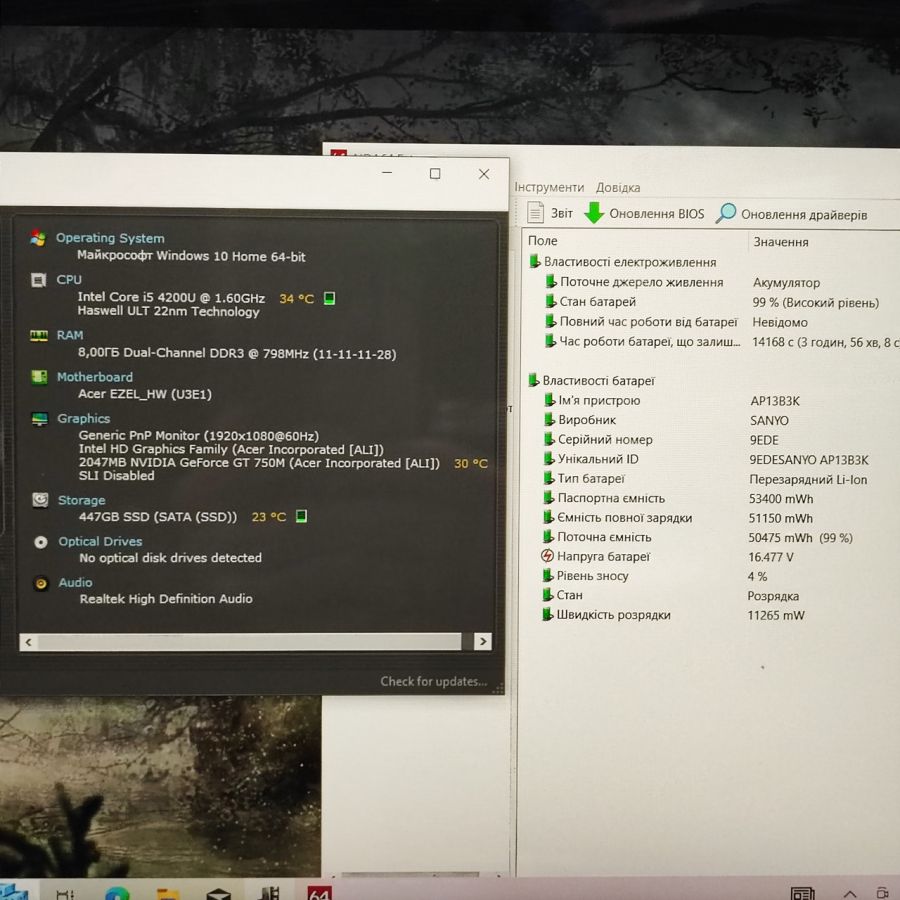Click the value 16.477 V
This screenshot has width=900, height=900.
tap(770, 557)
